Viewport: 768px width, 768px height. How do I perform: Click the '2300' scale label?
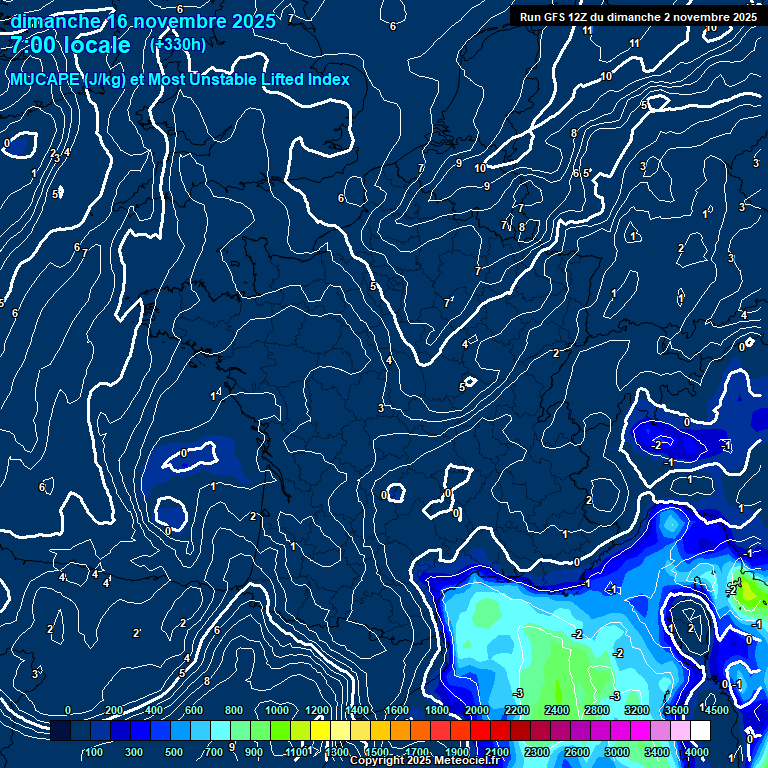point(537,752)
